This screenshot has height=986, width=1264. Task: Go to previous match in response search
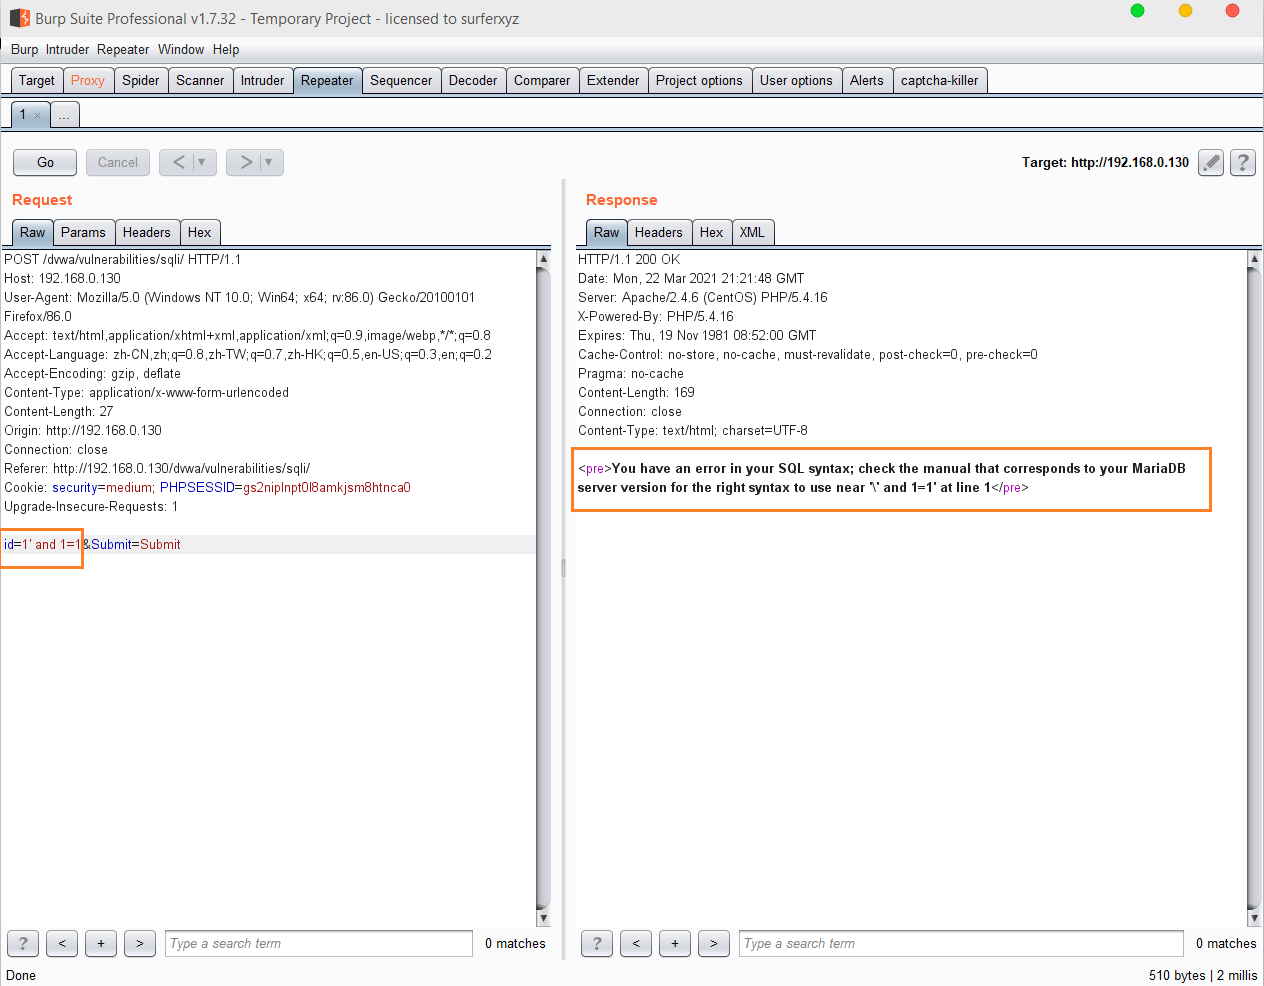636,943
